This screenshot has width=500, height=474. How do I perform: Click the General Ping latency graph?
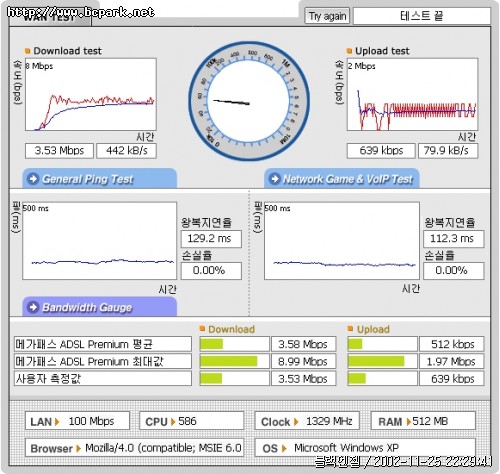(99, 241)
